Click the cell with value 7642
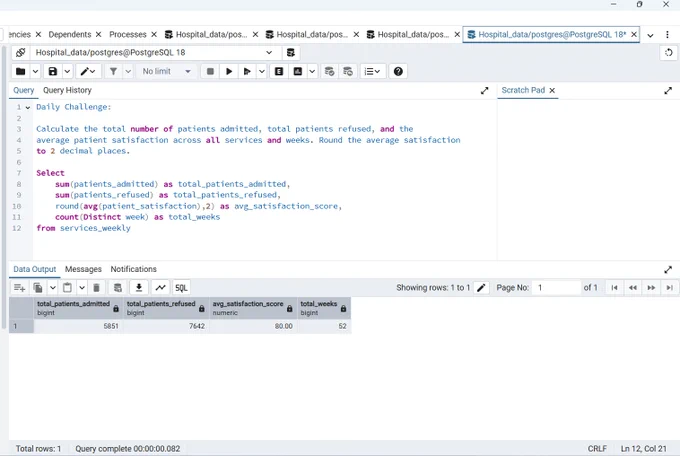Viewport: 680px width, 456px height. coord(166,326)
